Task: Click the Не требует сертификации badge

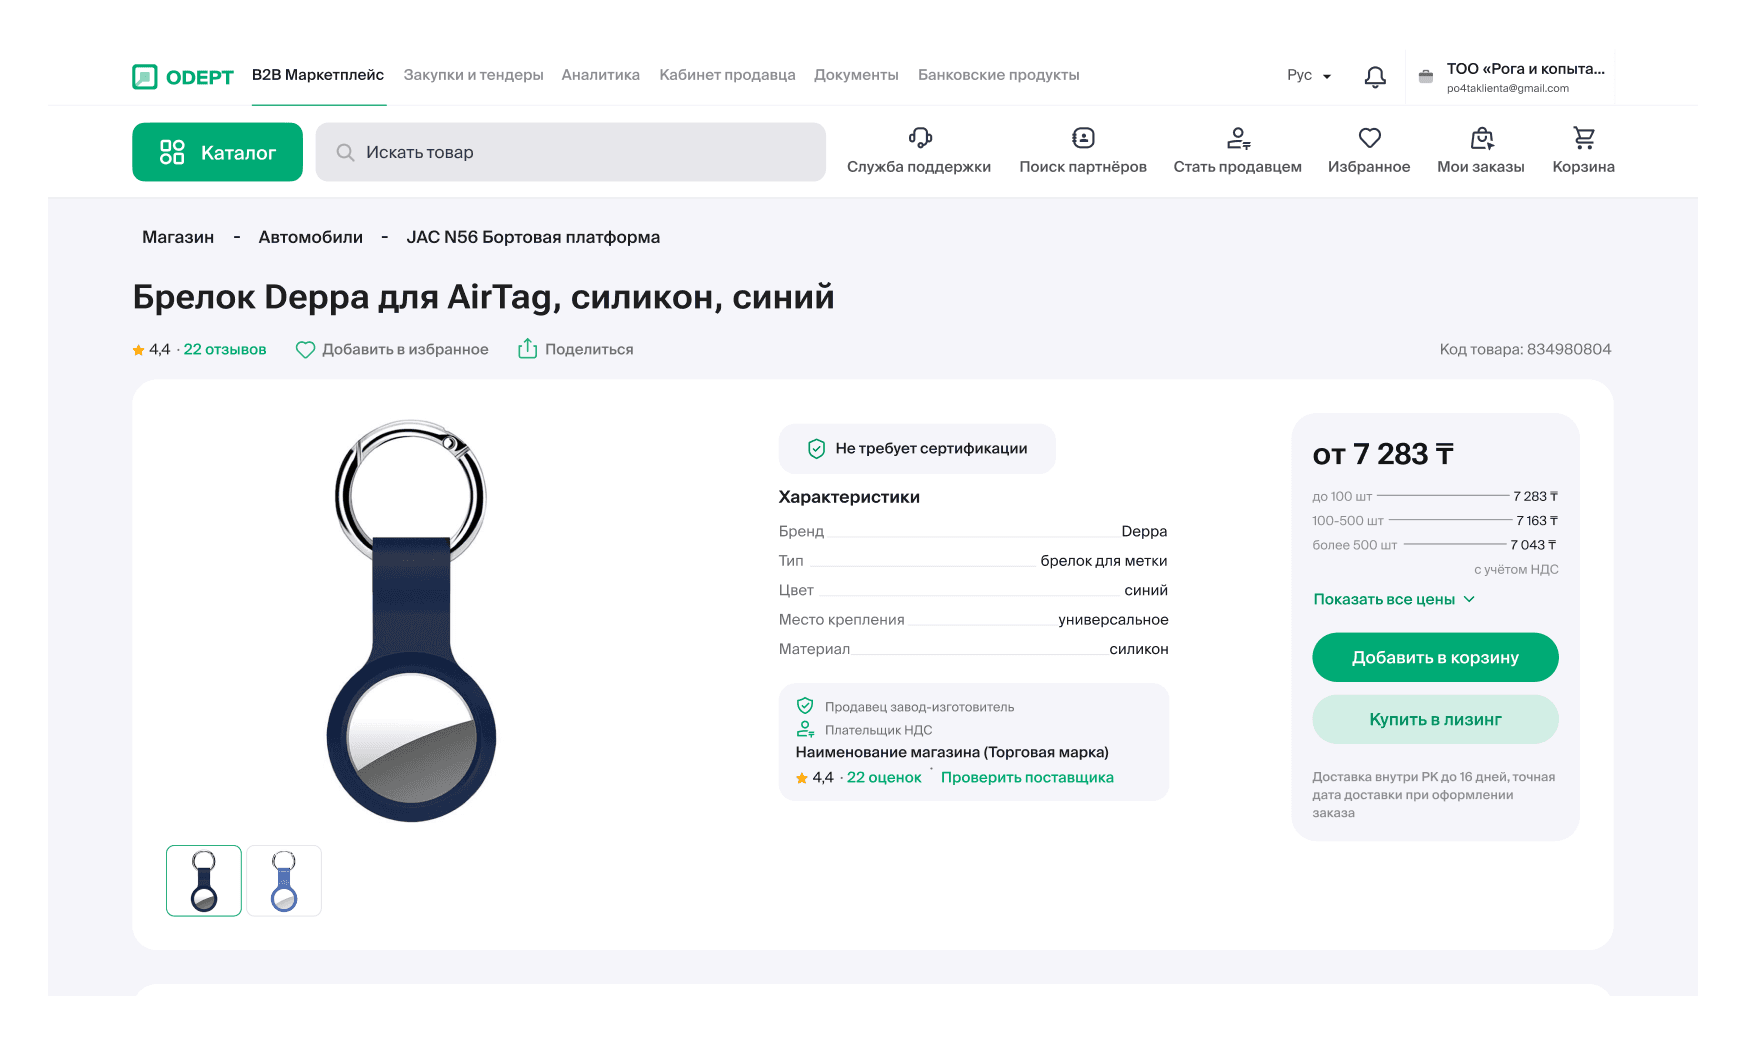Action: [917, 448]
